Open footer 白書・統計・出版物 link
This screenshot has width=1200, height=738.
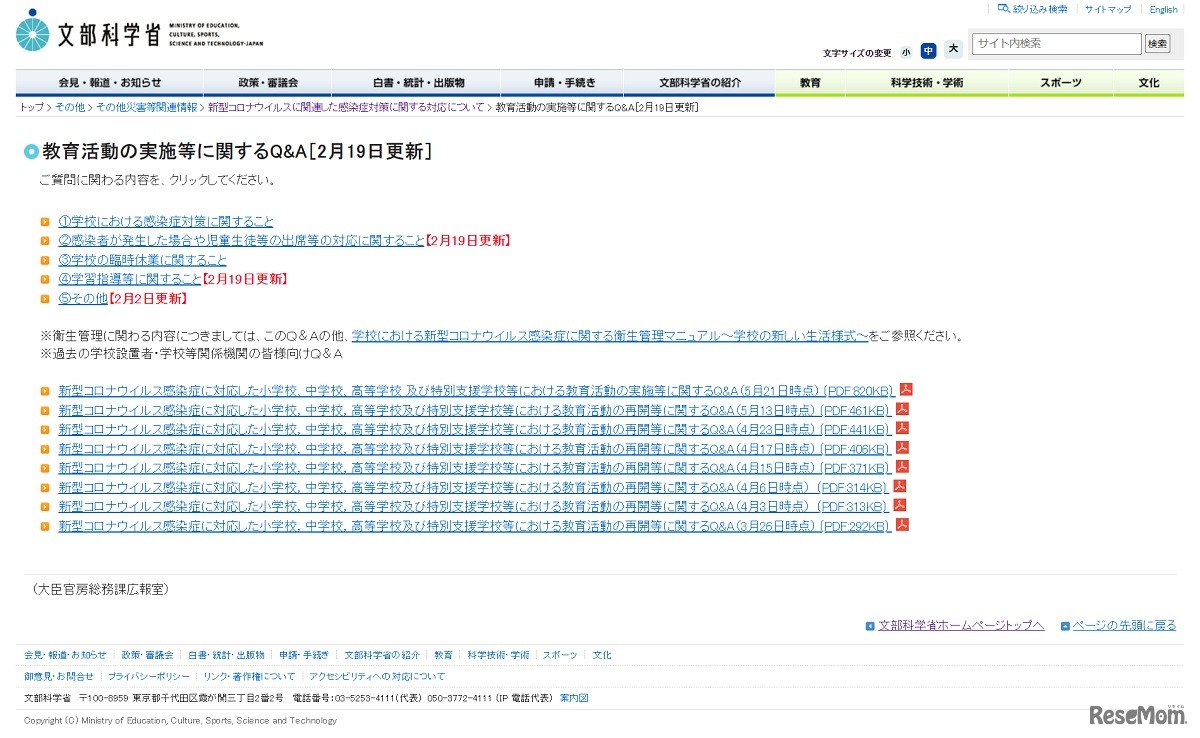click(226, 655)
